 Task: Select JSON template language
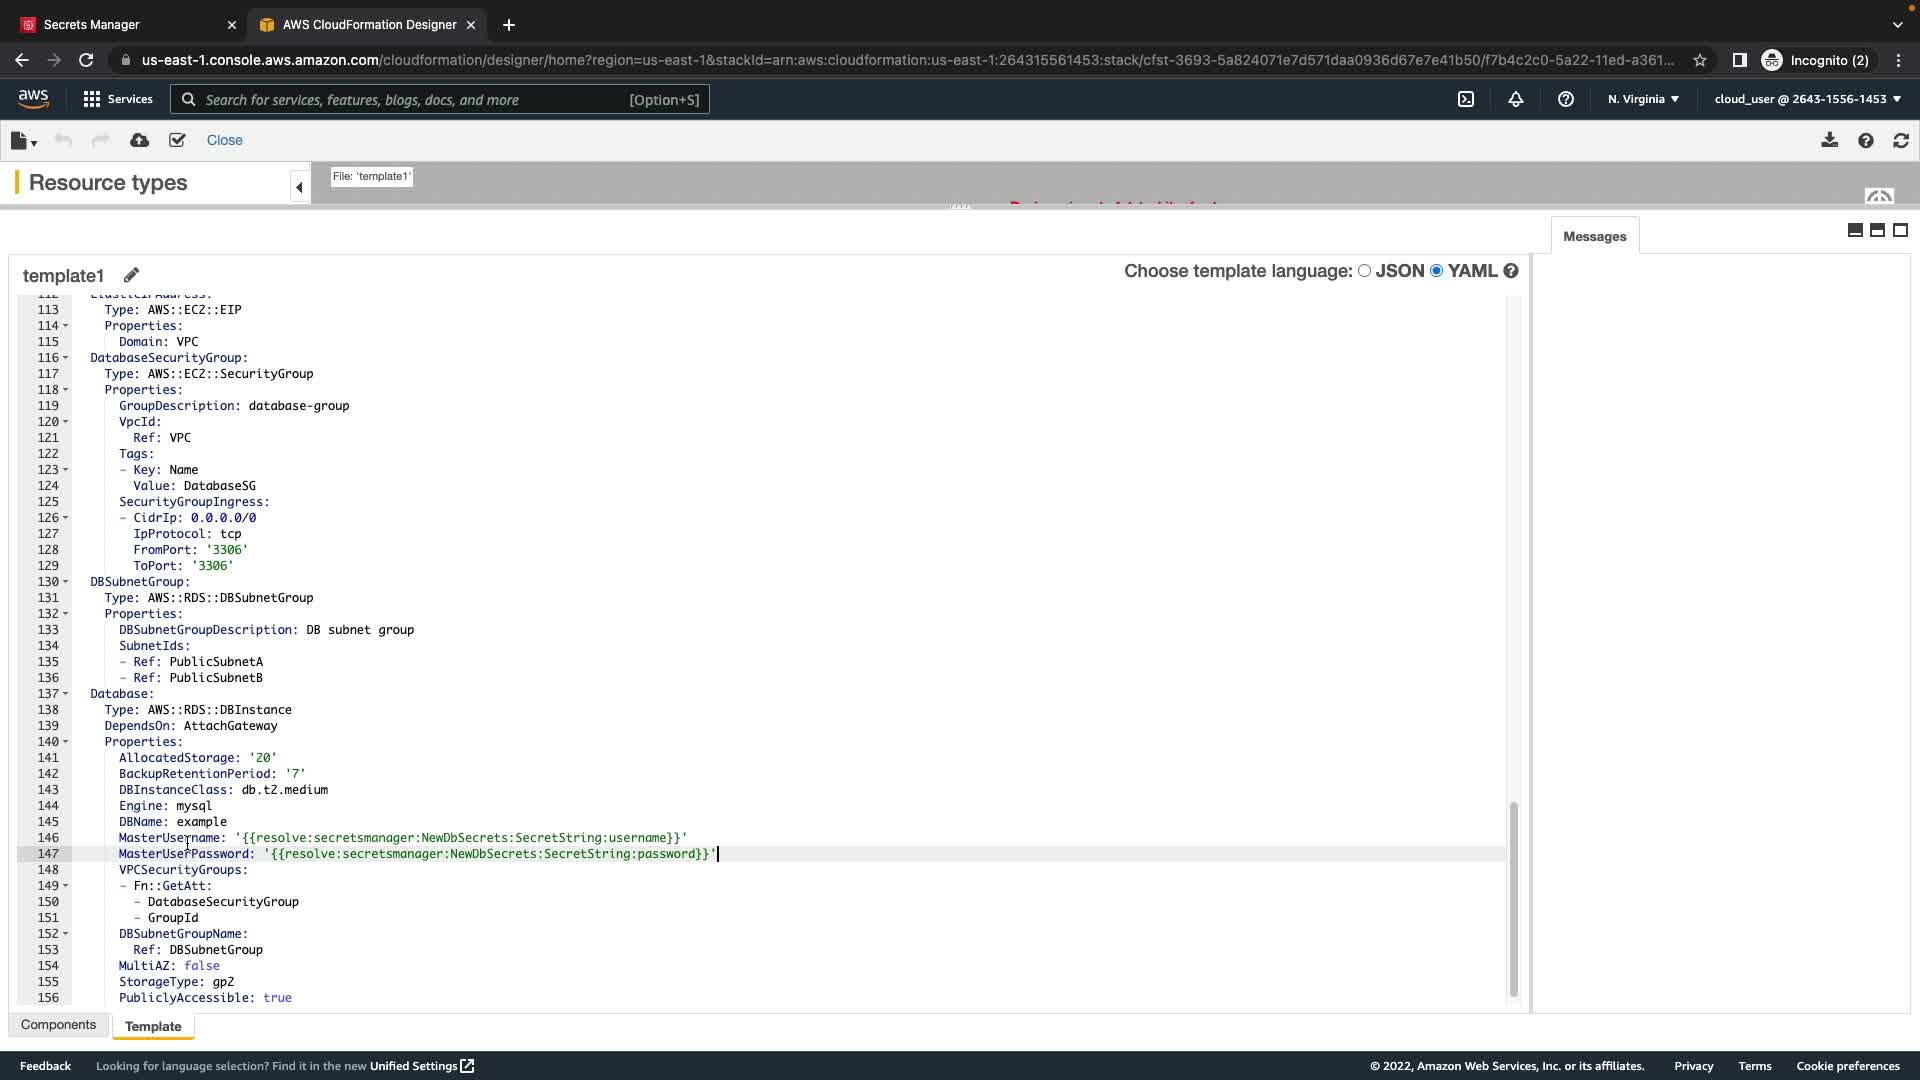pos(1364,271)
